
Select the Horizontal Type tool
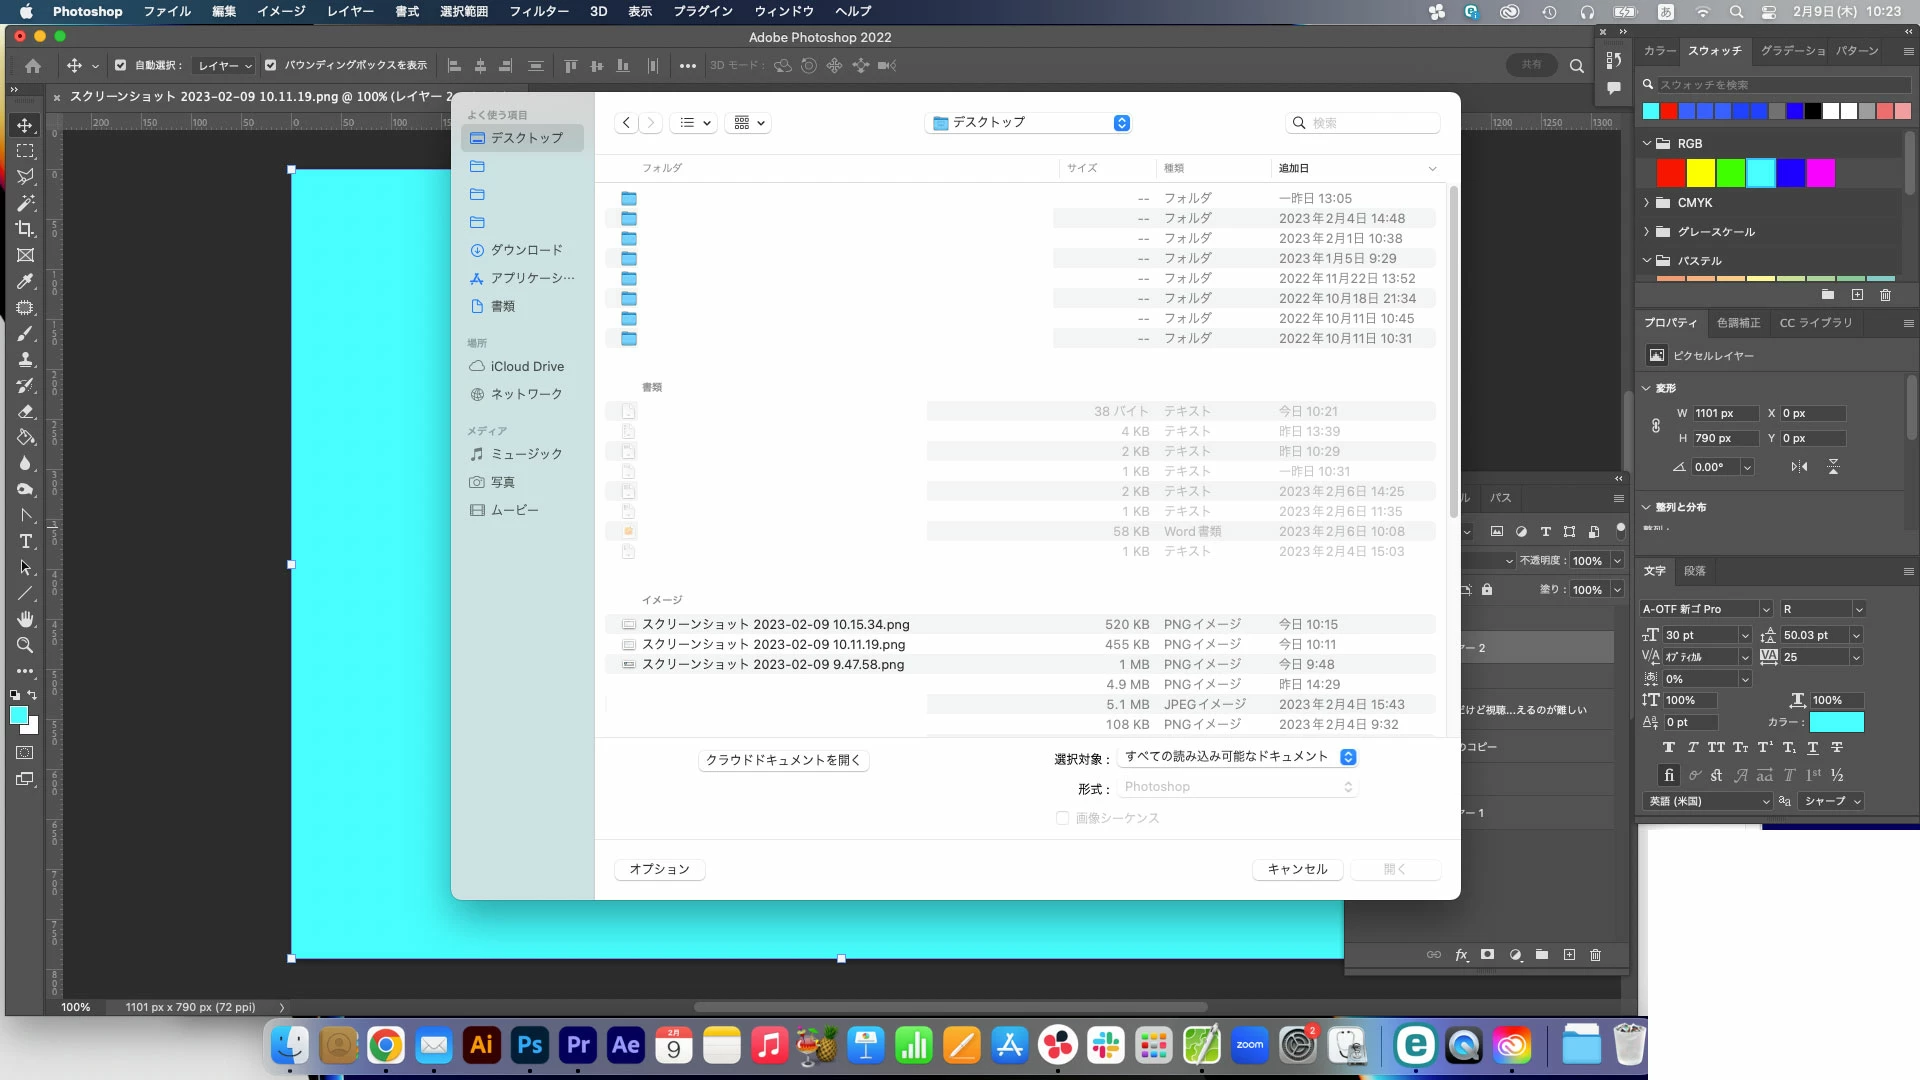[x=26, y=541]
